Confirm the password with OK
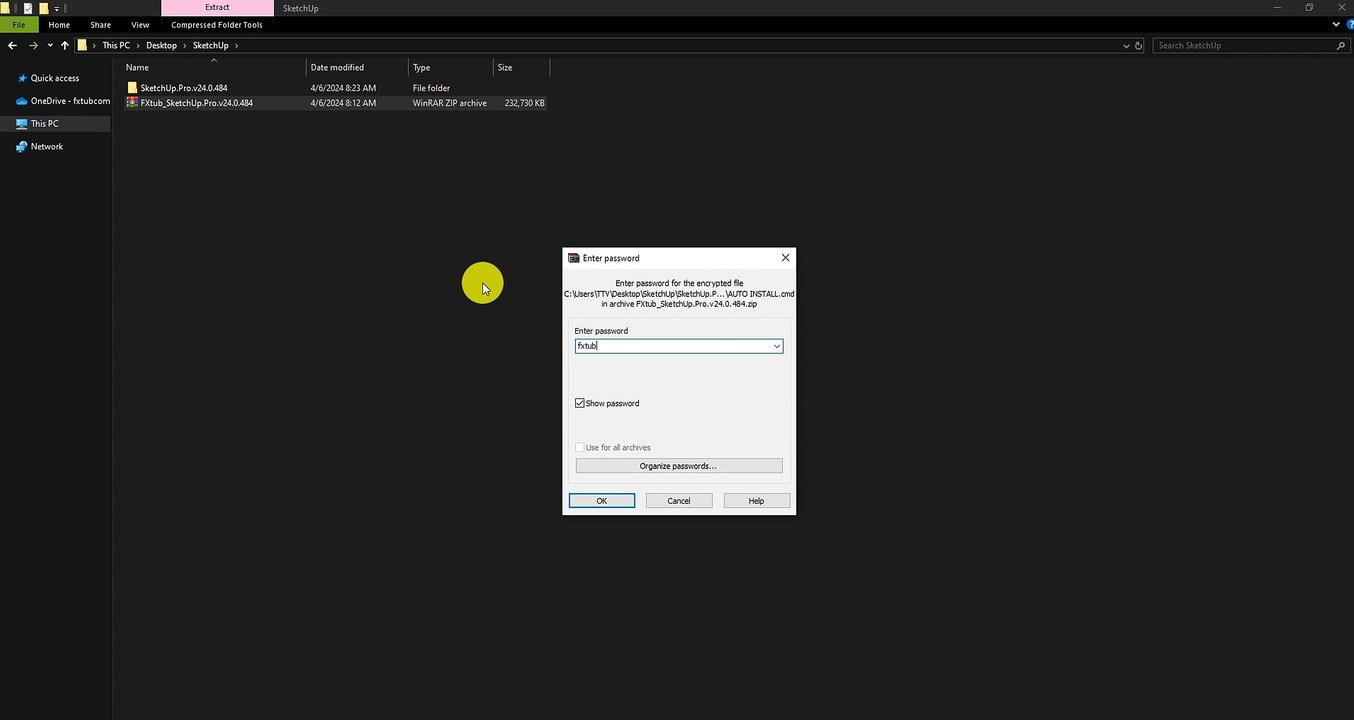The image size is (1354, 720). click(602, 500)
